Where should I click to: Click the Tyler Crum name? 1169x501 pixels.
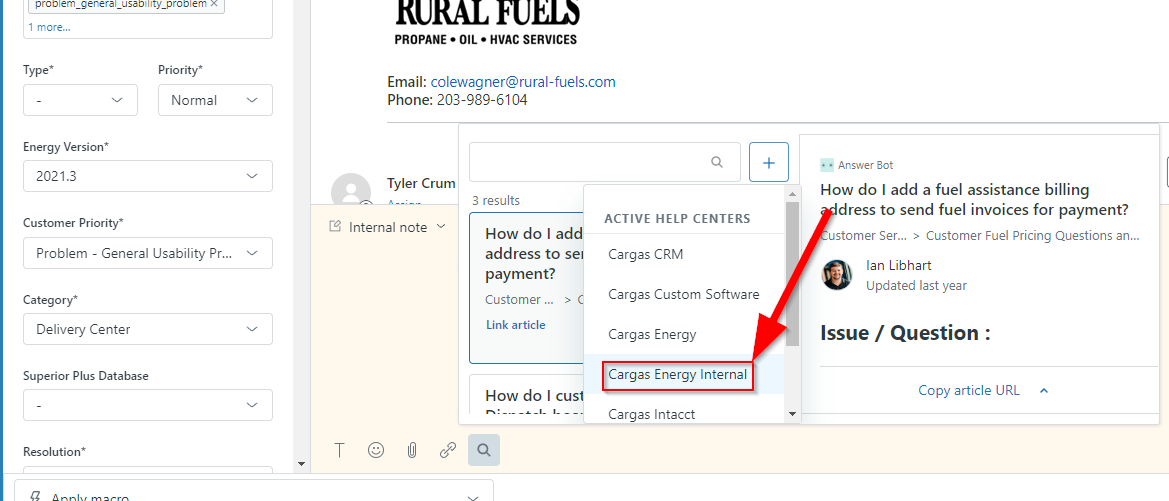tap(422, 183)
